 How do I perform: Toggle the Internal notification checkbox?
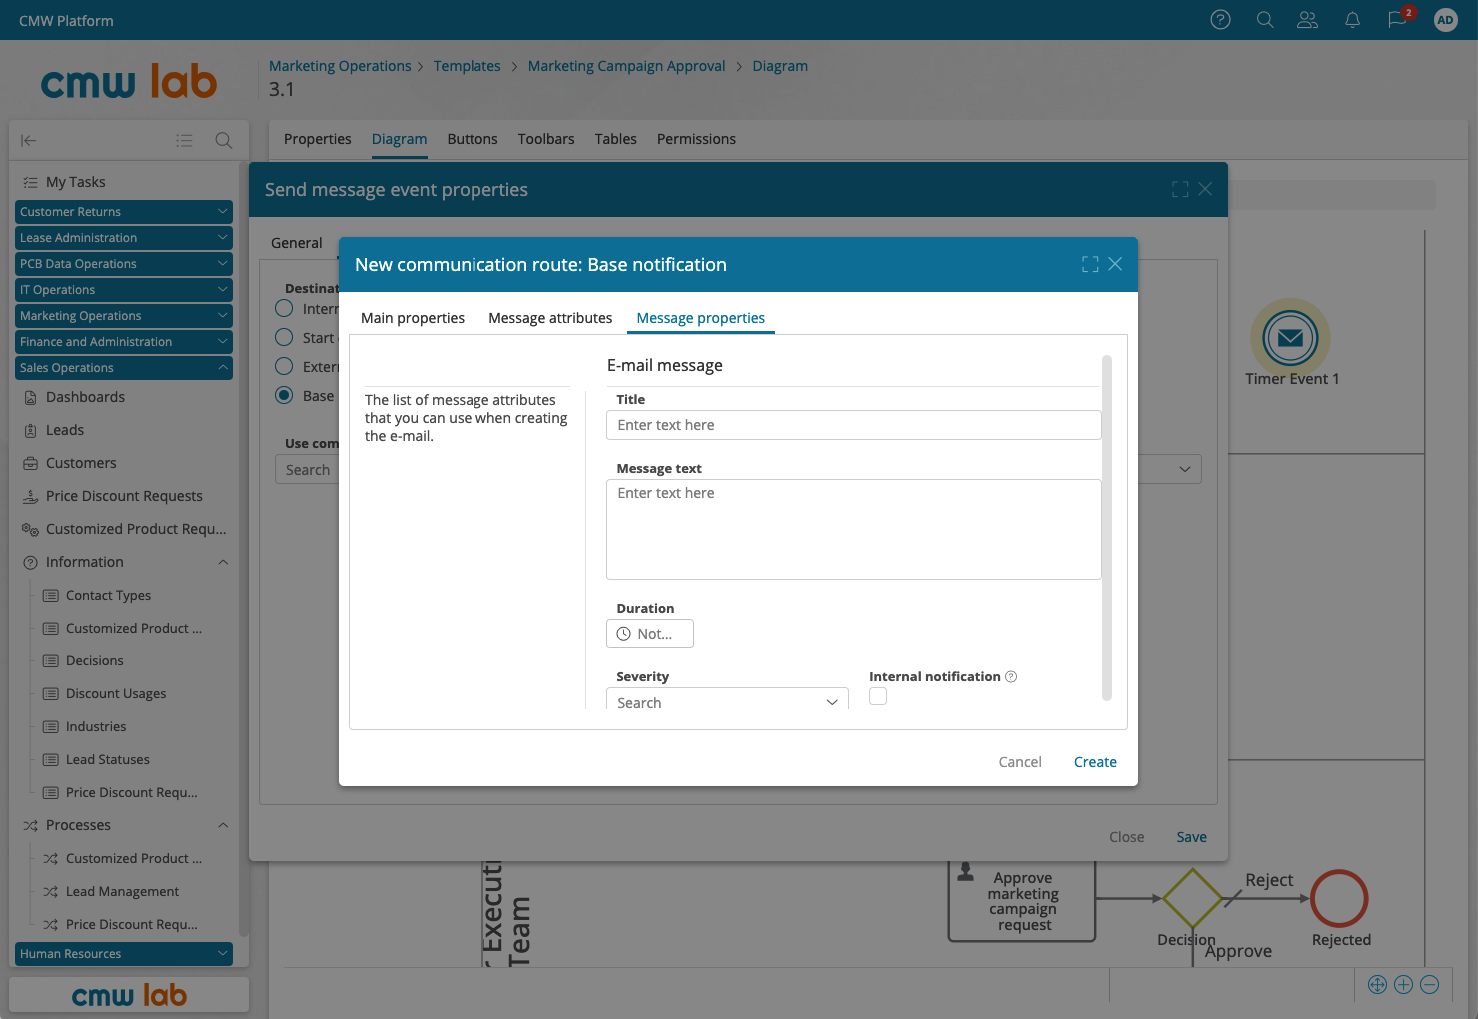pyautogui.click(x=878, y=696)
